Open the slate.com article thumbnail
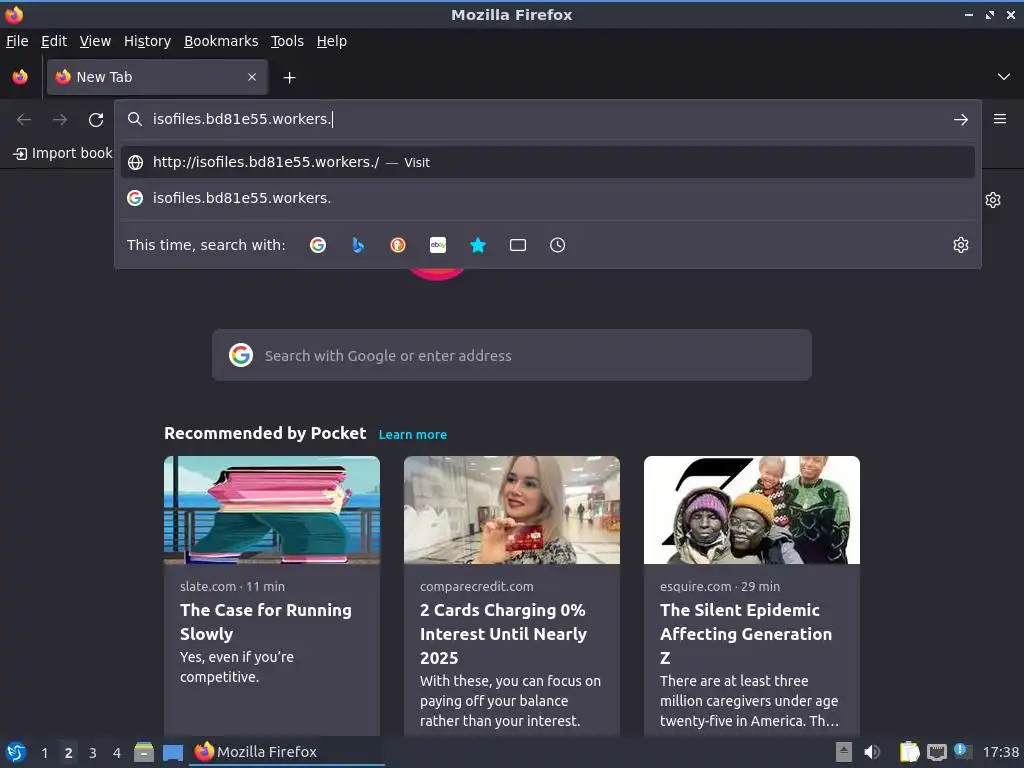The width and height of the screenshot is (1024, 768). pyautogui.click(x=272, y=510)
